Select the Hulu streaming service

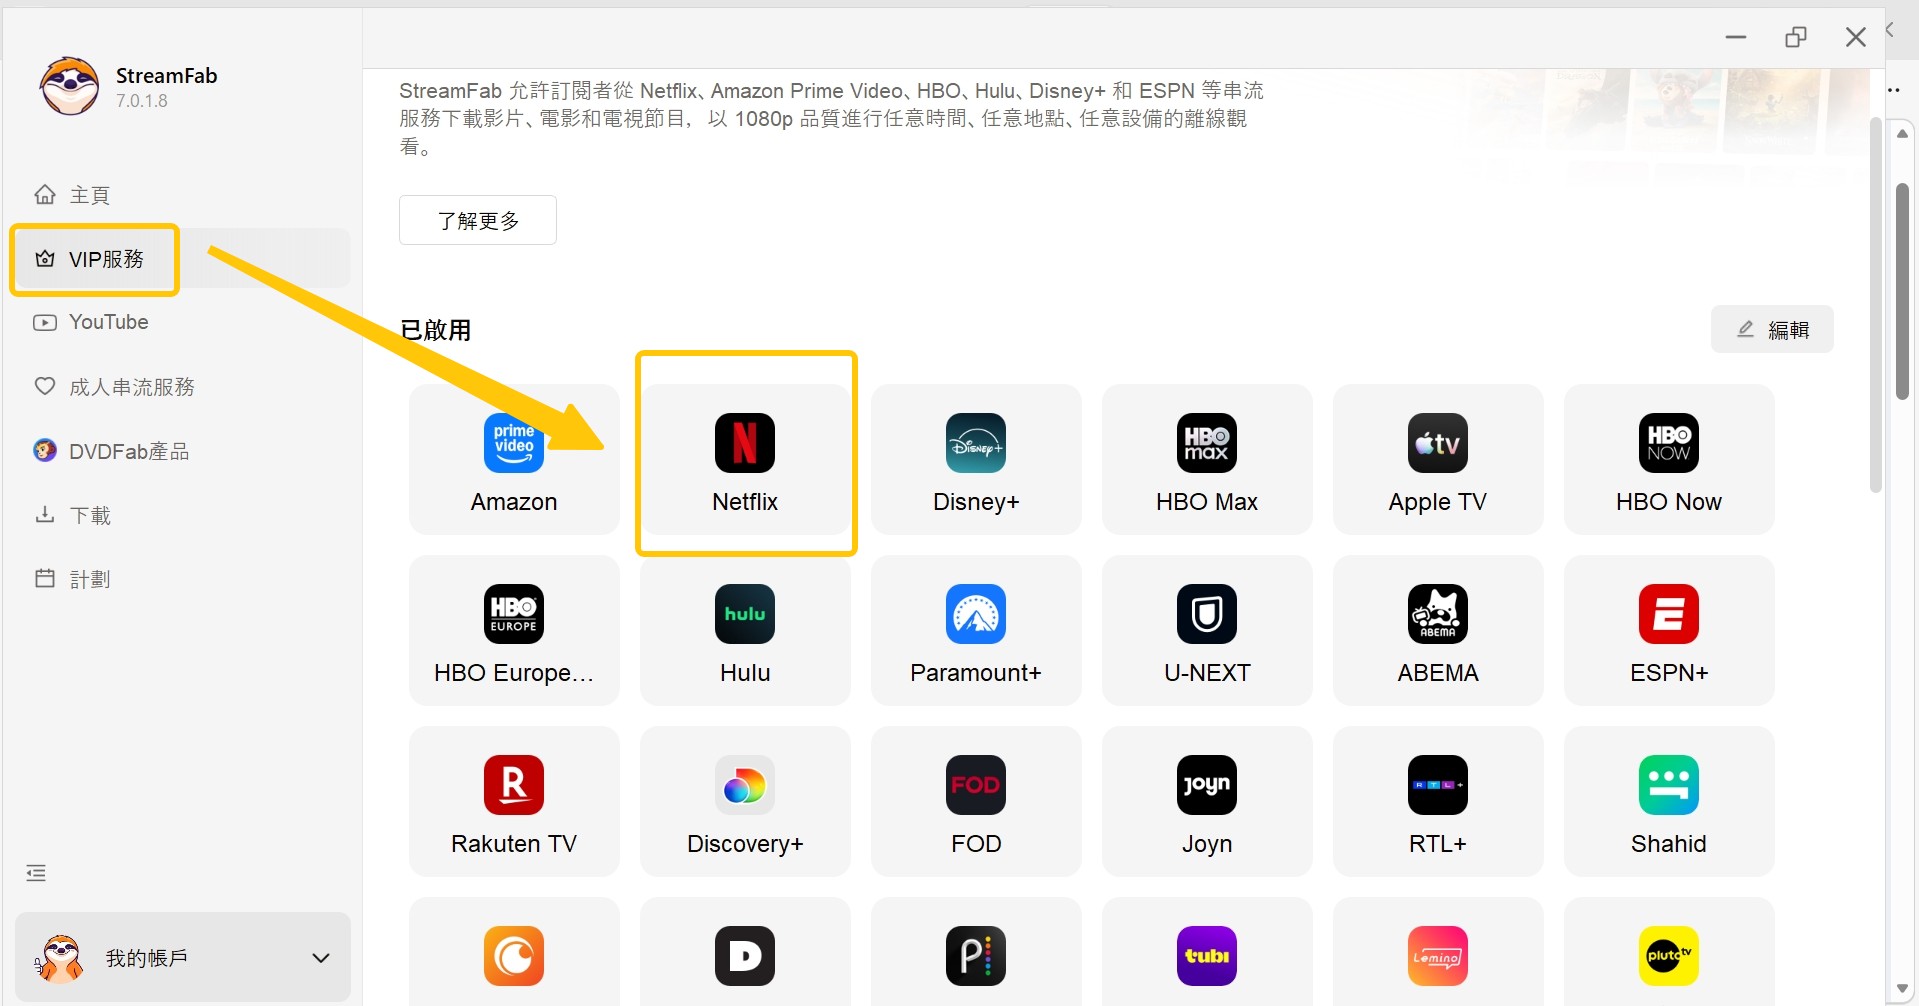pyautogui.click(x=745, y=630)
